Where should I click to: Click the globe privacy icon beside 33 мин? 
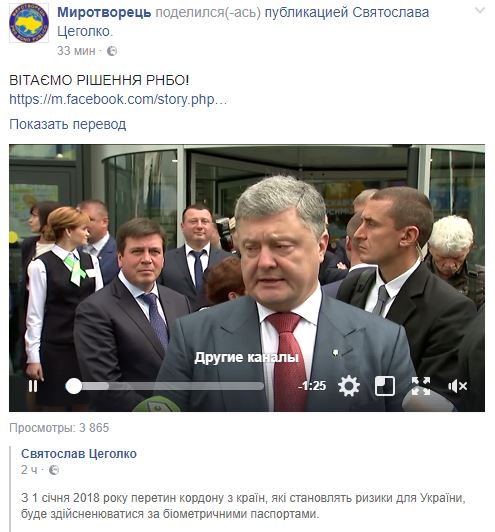pyautogui.click(x=112, y=51)
